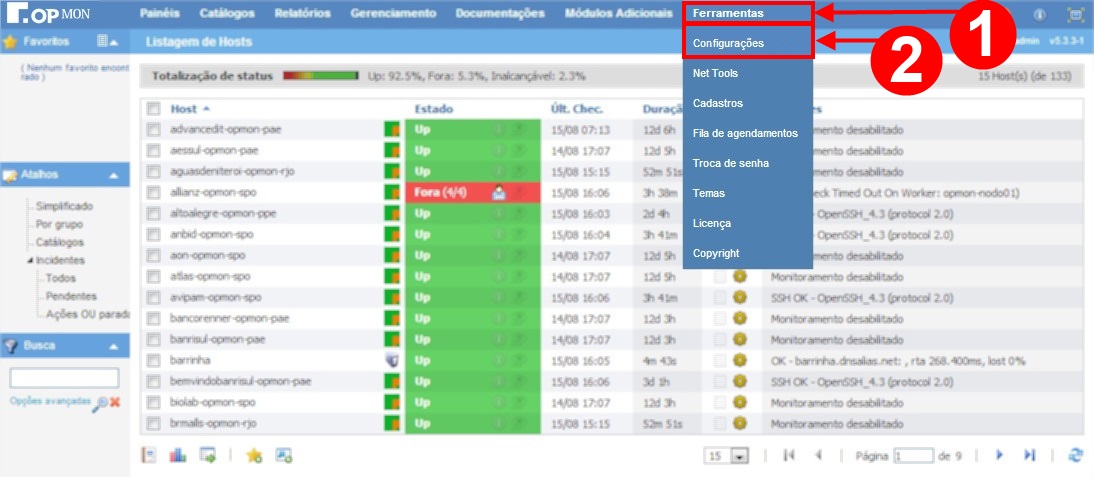Click the envelope icon in the allianz-opmon-spo row
This screenshot has height=477, width=1094.
(x=499, y=193)
